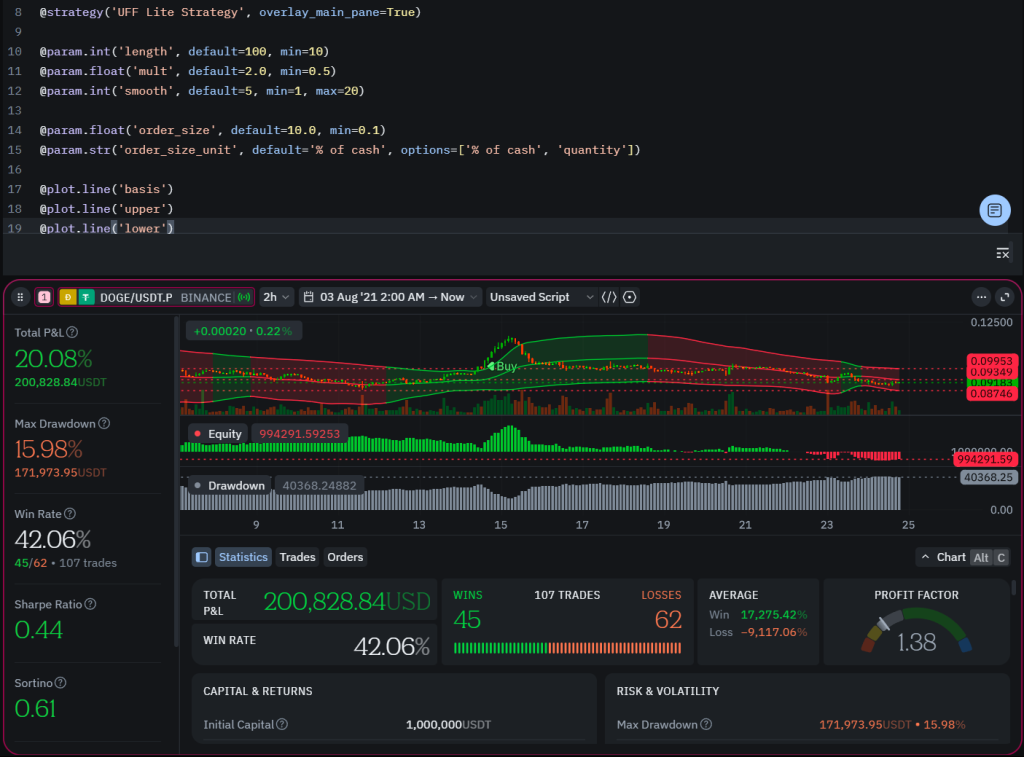Toggle the Drawdown series visibility
The width and height of the screenshot is (1024, 757).
click(x=197, y=485)
